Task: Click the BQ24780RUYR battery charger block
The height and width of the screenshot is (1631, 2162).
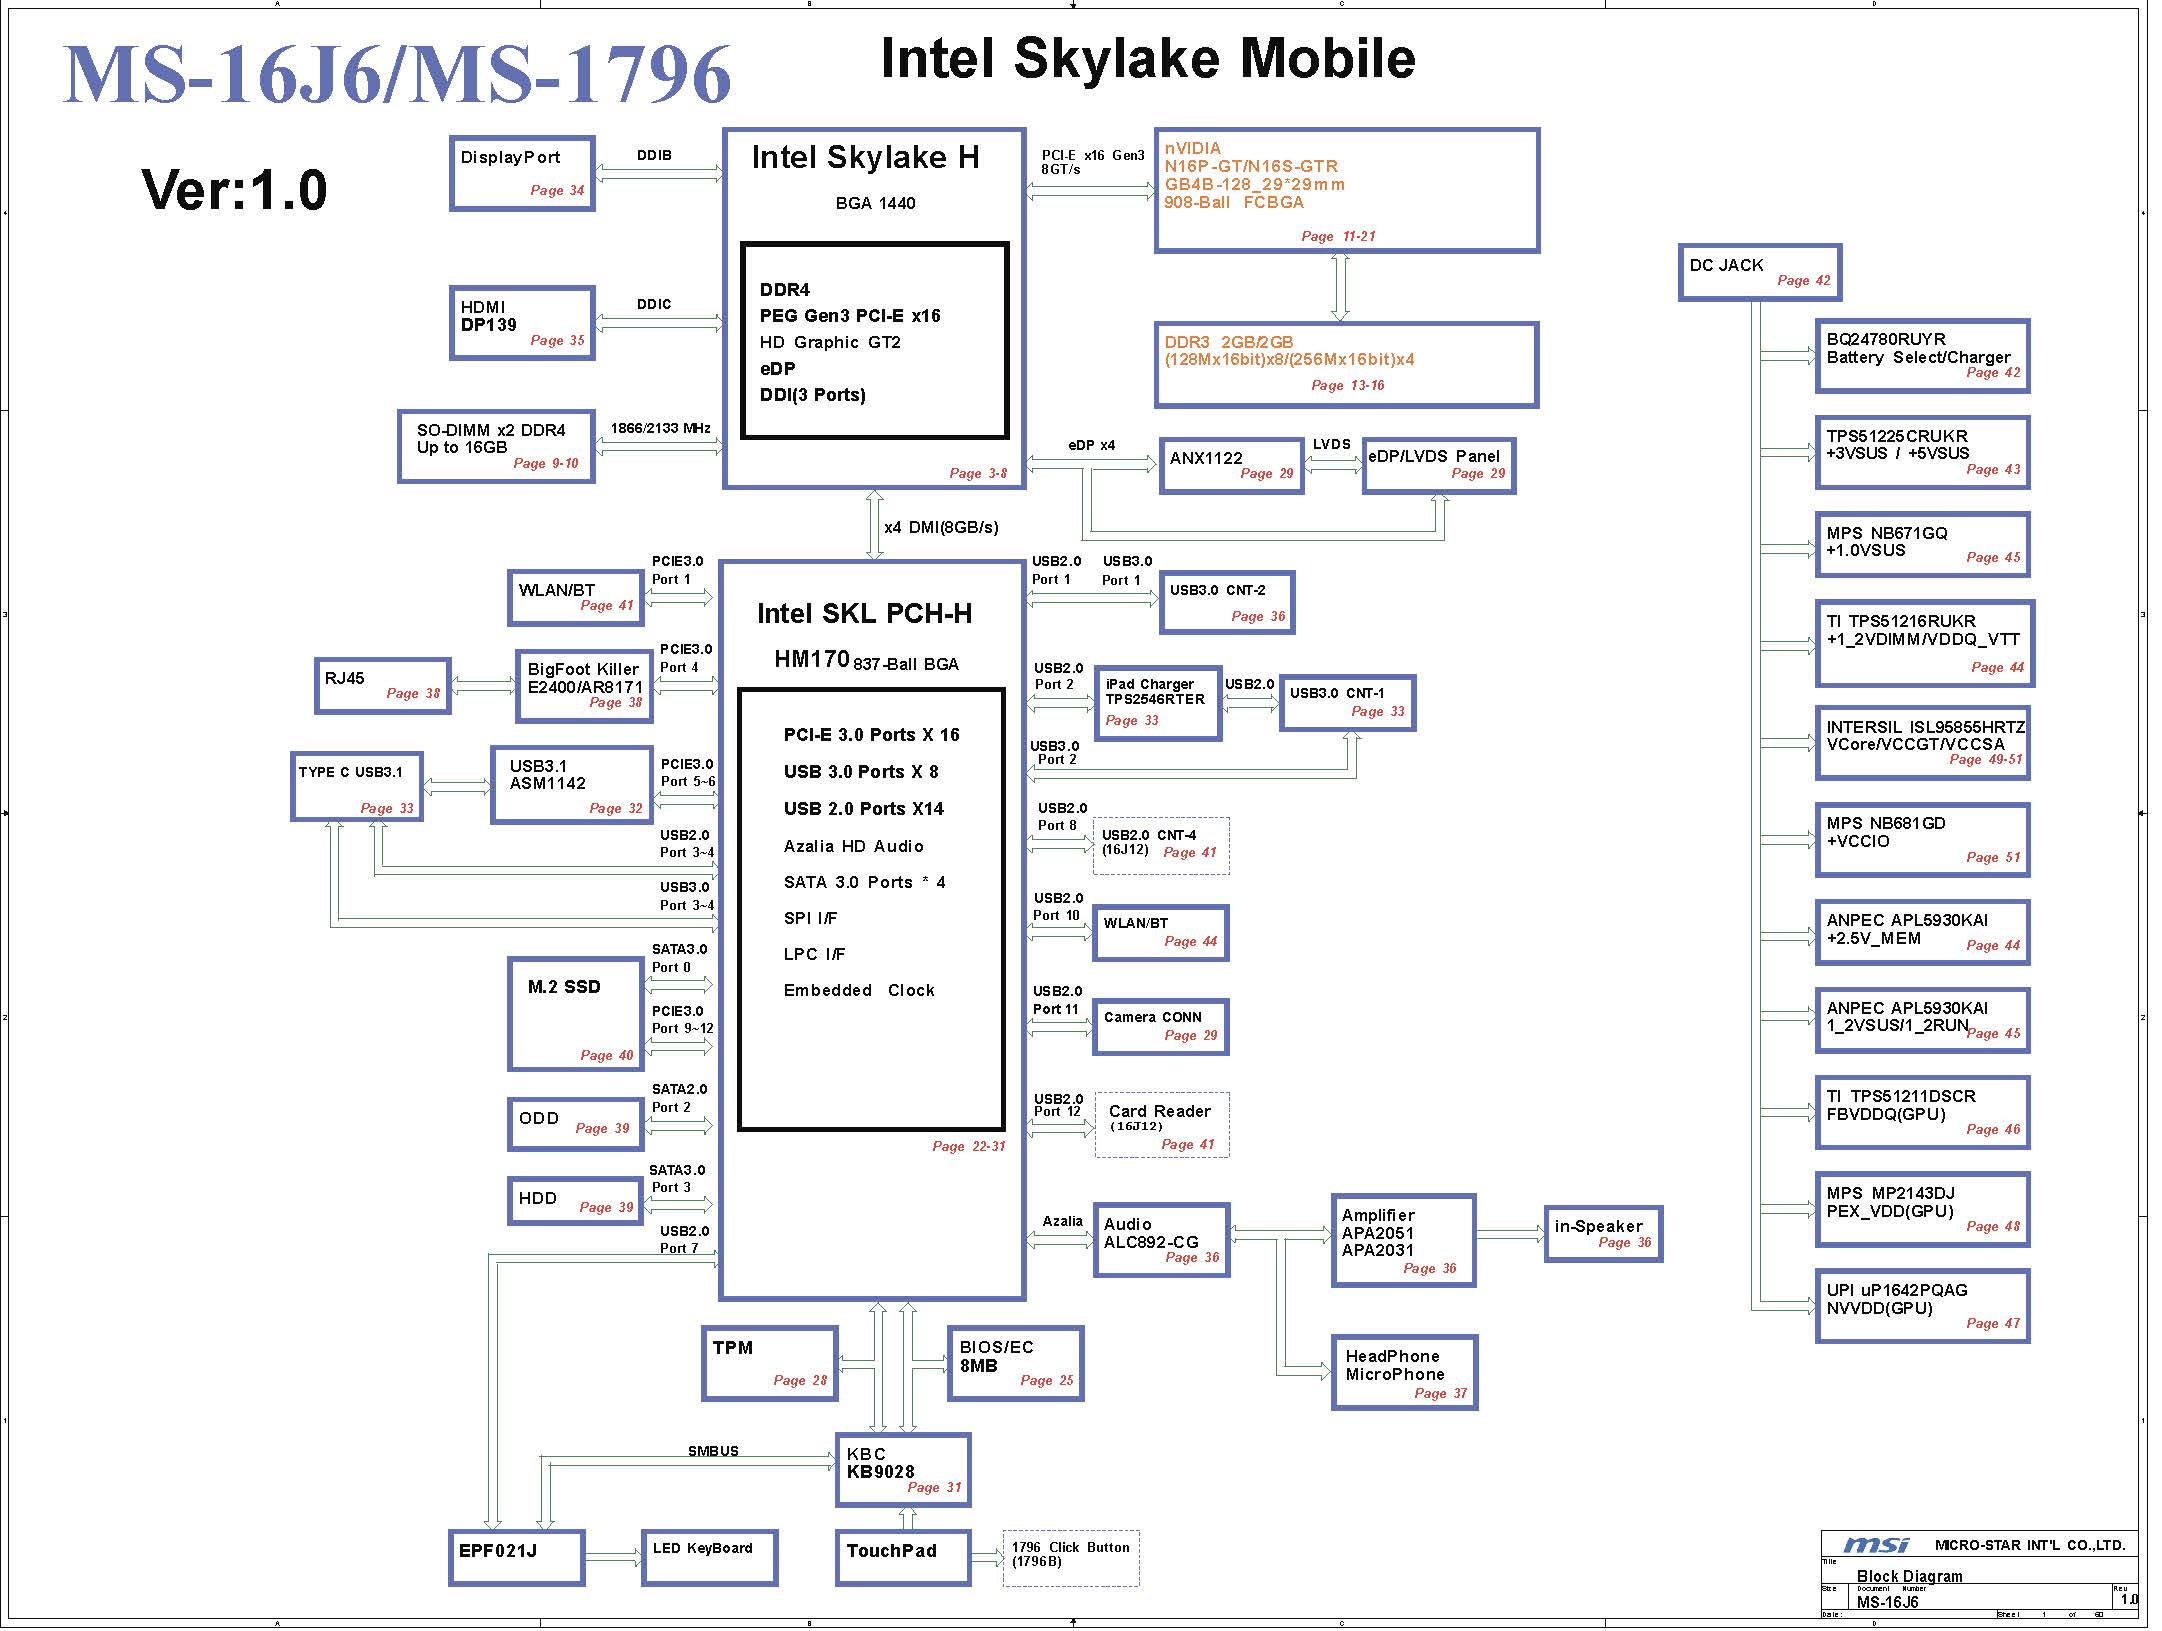Action: (x=1922, y=356)
